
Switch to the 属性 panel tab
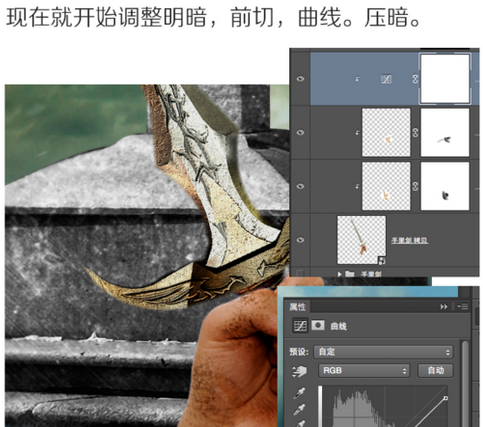(x=297, y=306)
